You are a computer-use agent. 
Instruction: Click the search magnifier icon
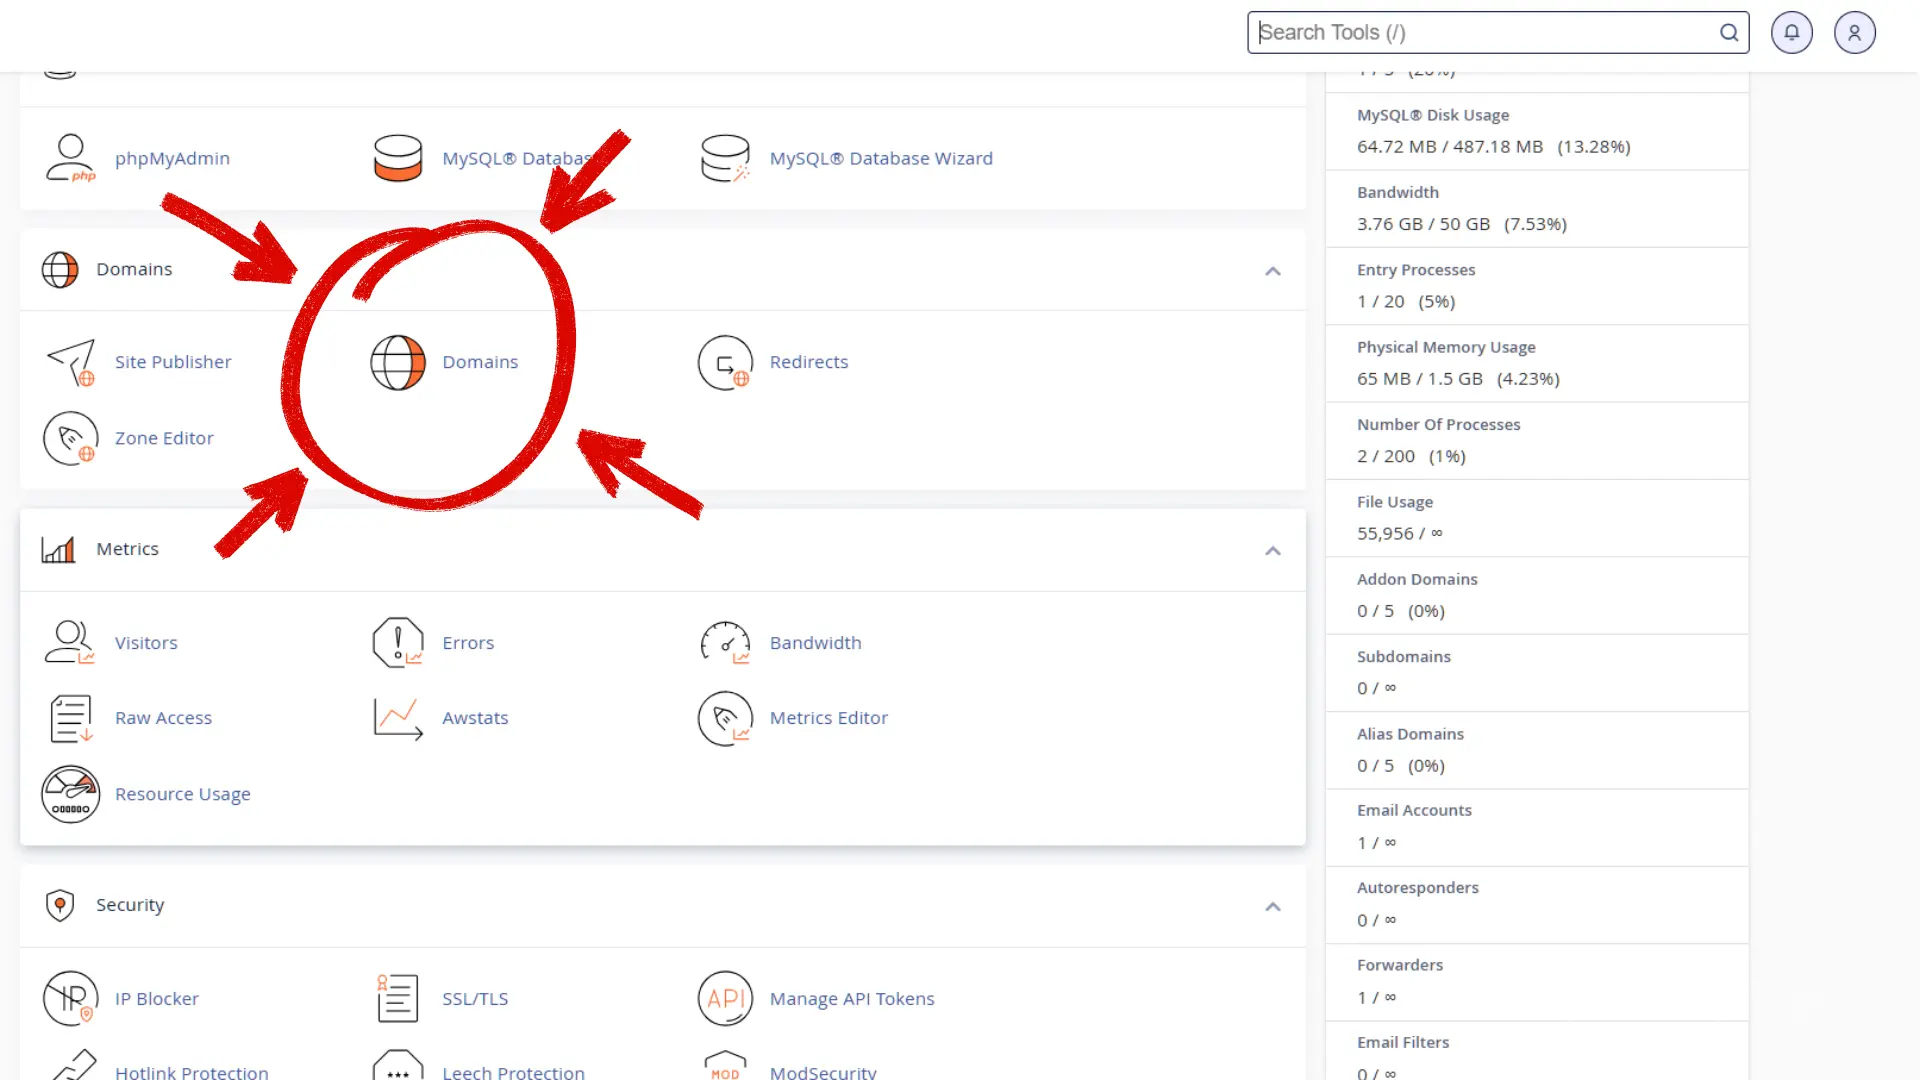tap(1729, 33)
